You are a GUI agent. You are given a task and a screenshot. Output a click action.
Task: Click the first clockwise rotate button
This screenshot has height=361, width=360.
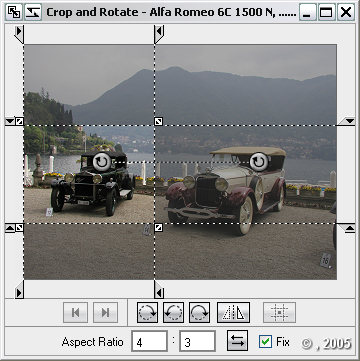(x=147, y=313)
